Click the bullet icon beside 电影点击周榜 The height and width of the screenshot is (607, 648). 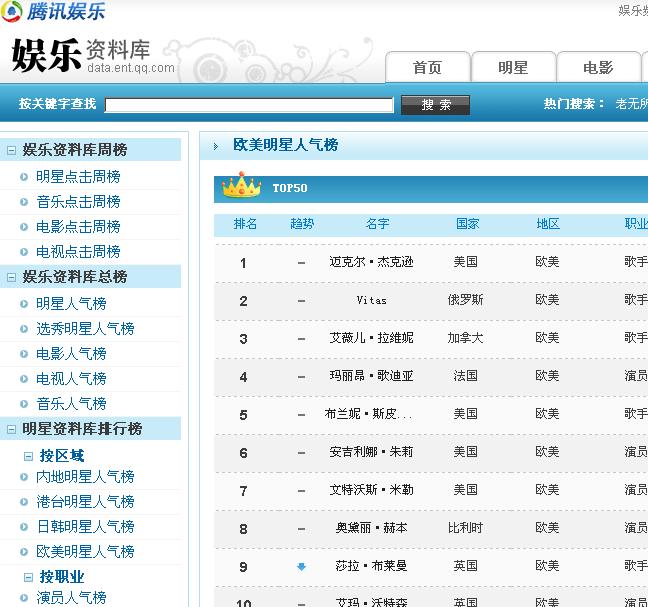point(24,227)
